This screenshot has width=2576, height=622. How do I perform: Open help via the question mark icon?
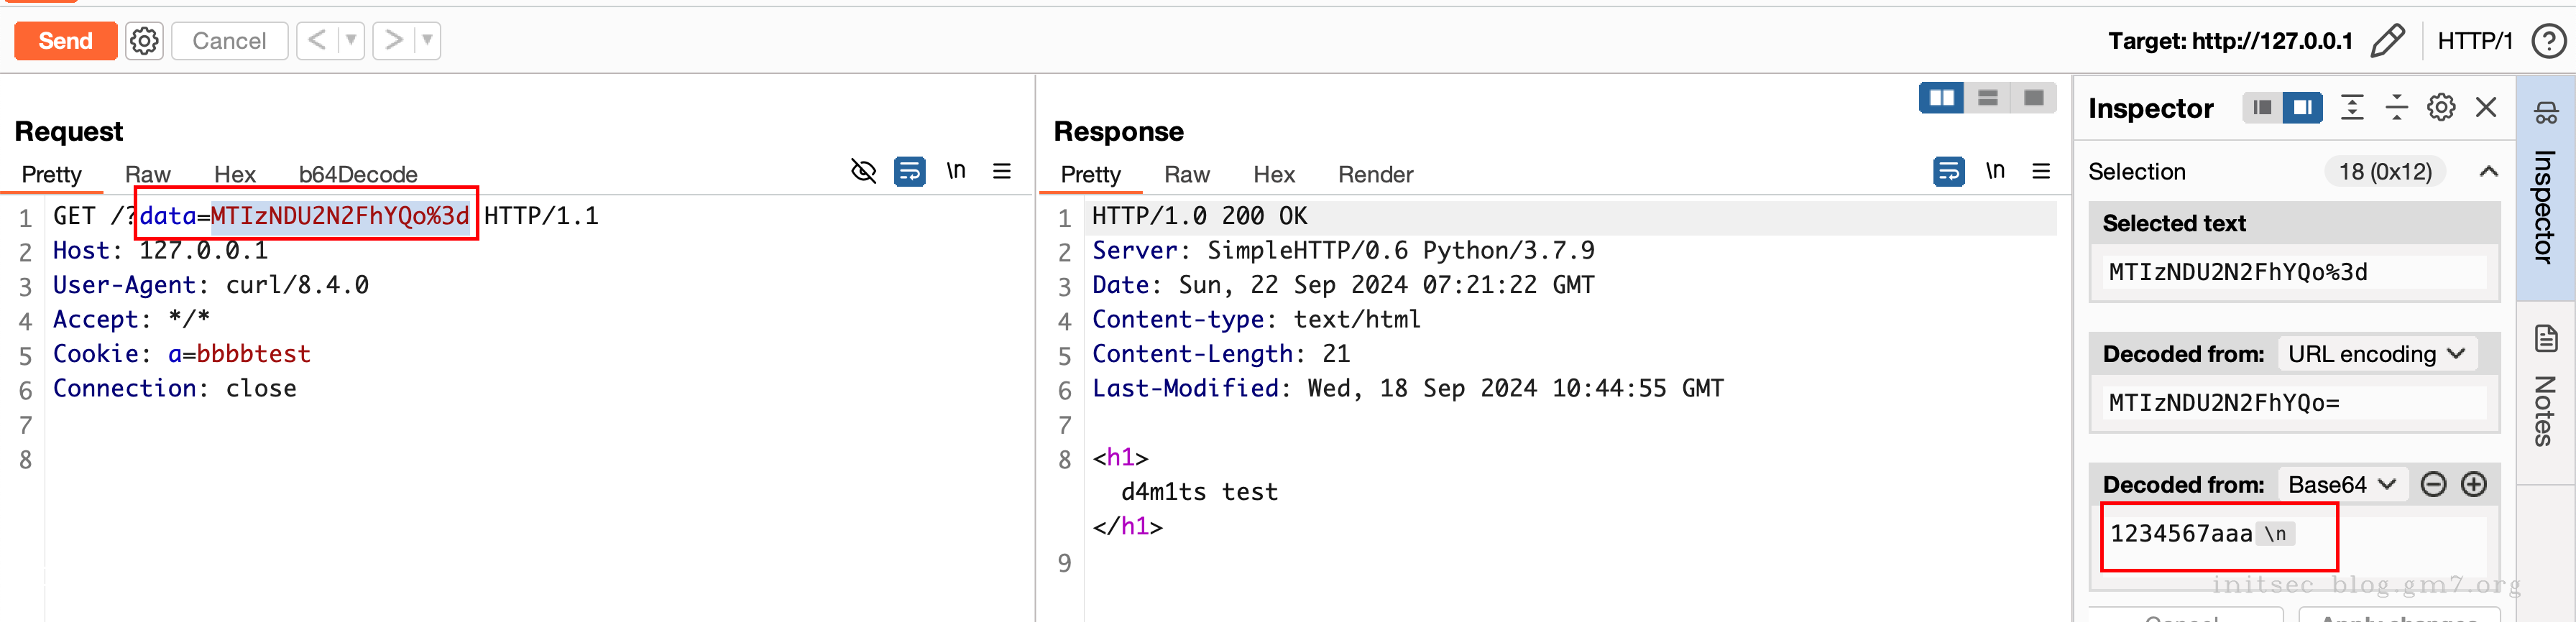tap(2548, 41)
